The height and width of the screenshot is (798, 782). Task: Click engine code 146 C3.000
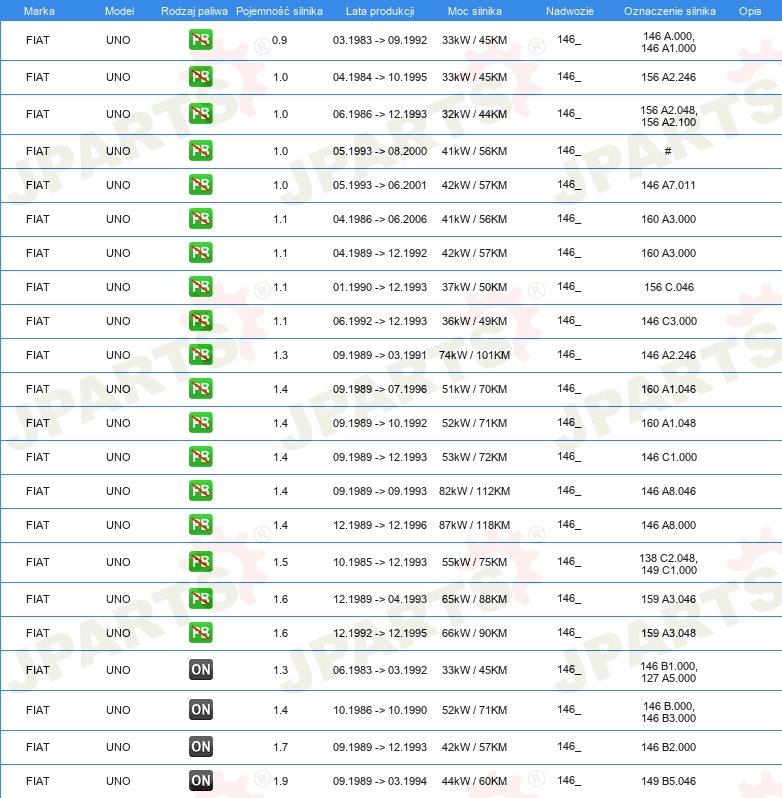pyautogui.click(x=669, y=321)
